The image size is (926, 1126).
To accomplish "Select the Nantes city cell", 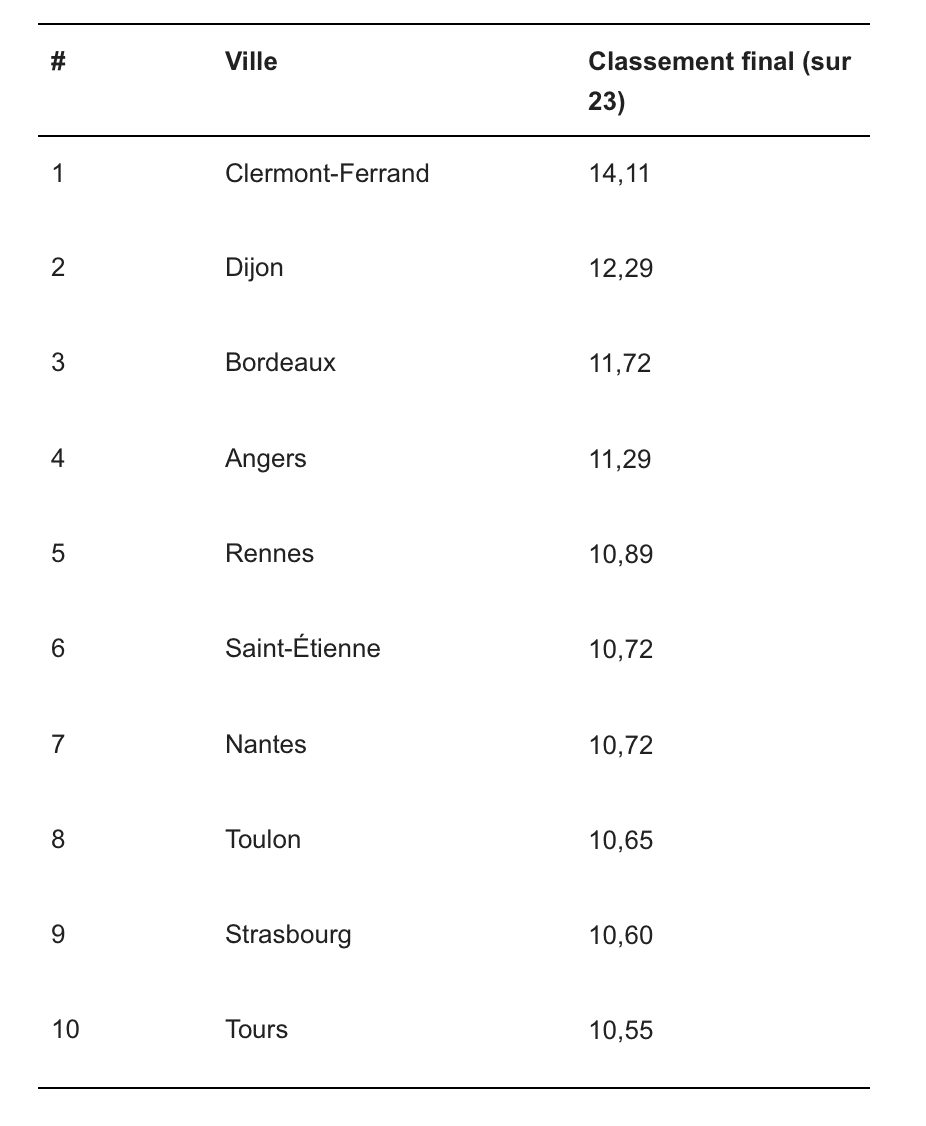I will point(266,745).
